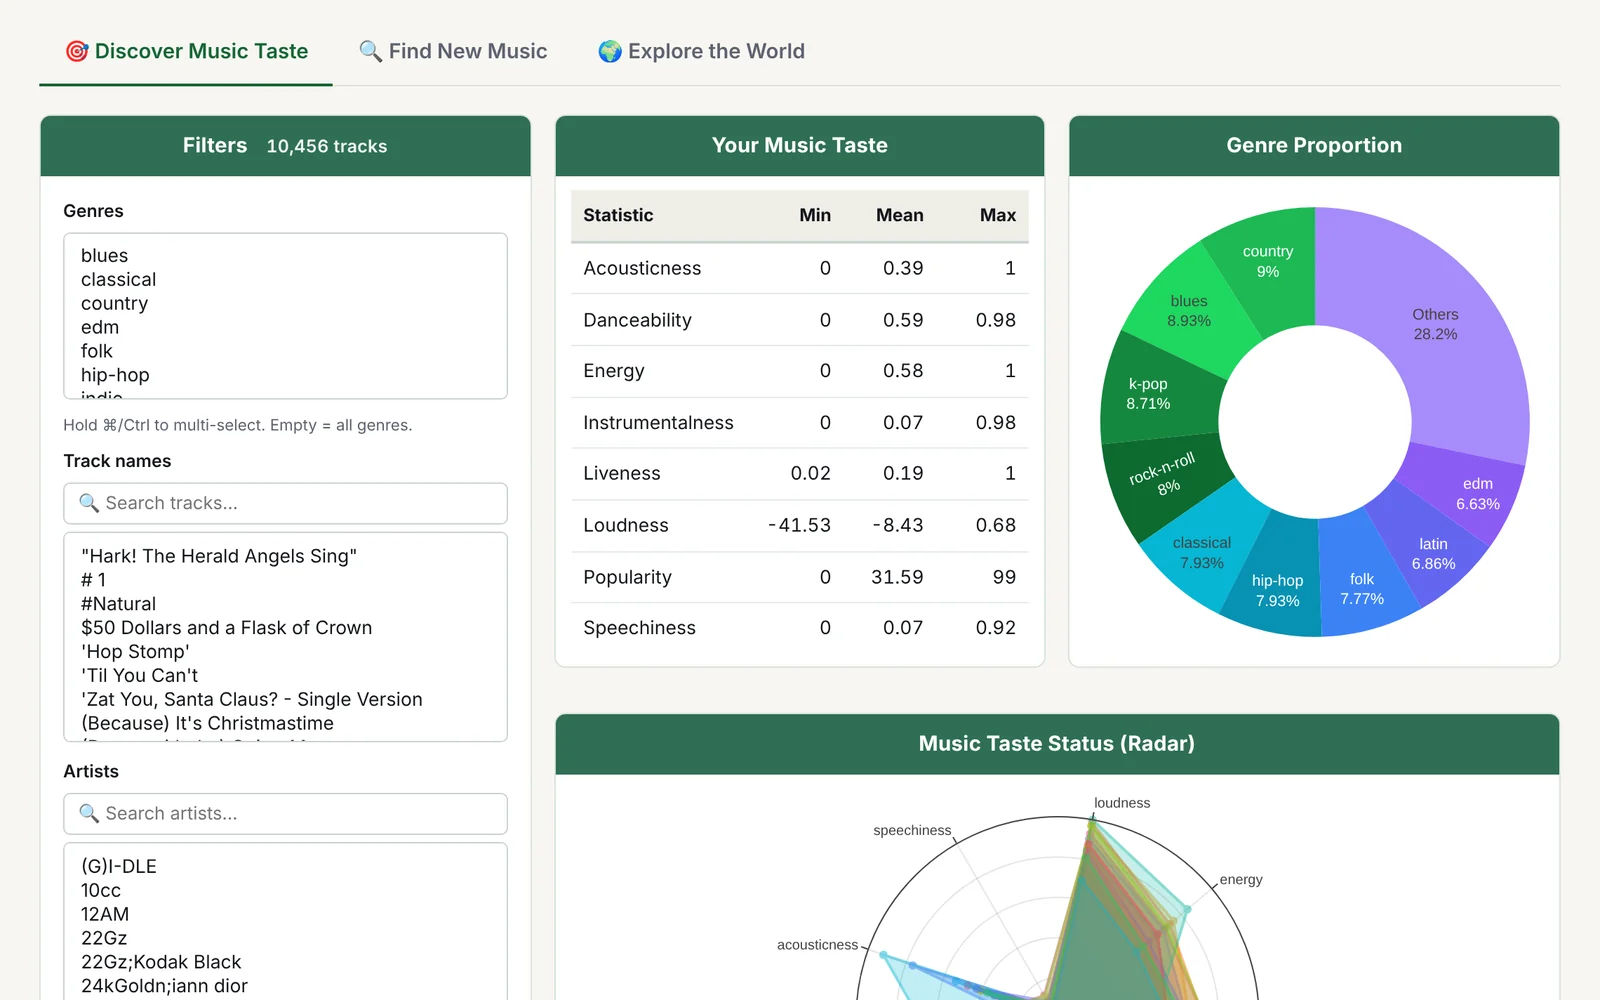This screenshot has width=1600, height=1000.
Task: Click the loudness axis label on radar
Action: (1122, 803)
